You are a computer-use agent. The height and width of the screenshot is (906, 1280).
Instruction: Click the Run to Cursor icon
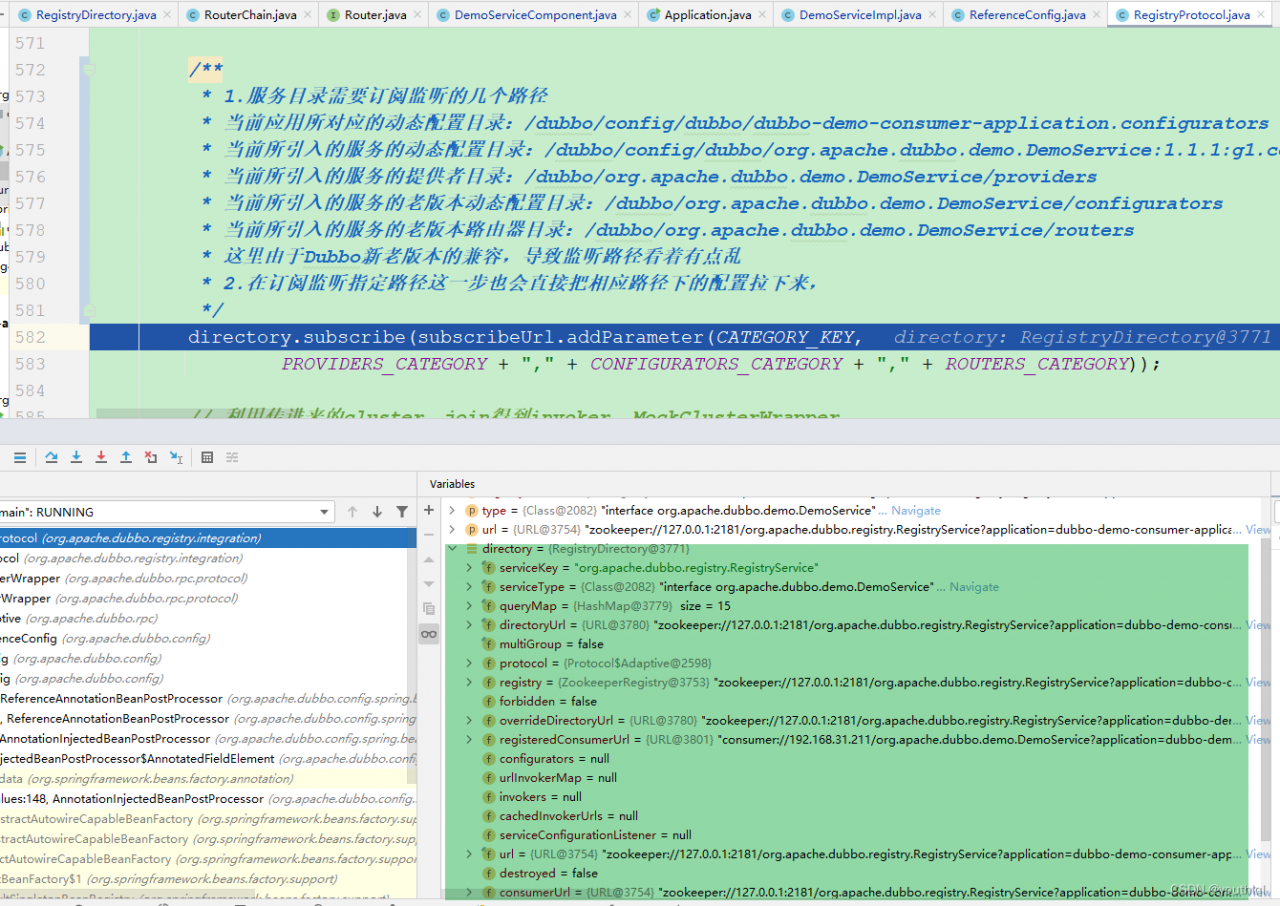pyautogui.click(x=176, y=457)
